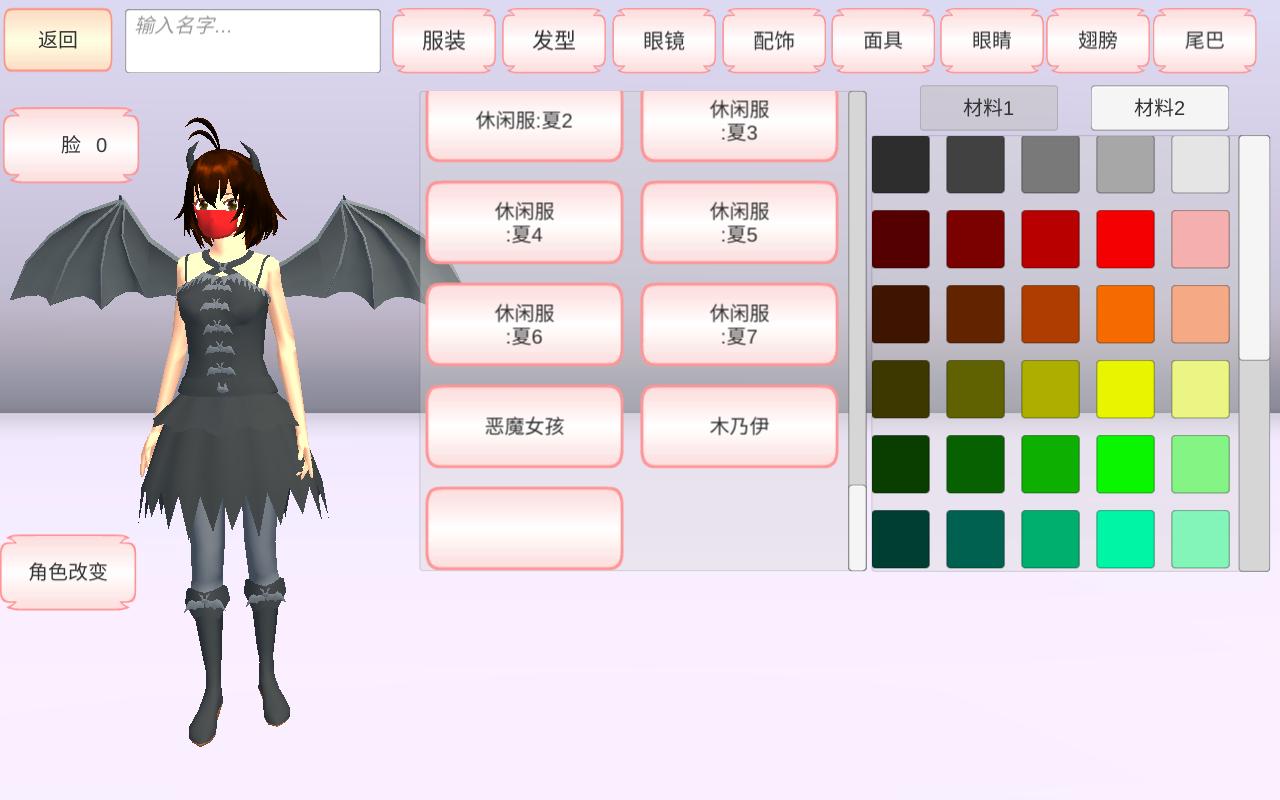Switch to the 眼镜 glasses category

coord(664,40)
